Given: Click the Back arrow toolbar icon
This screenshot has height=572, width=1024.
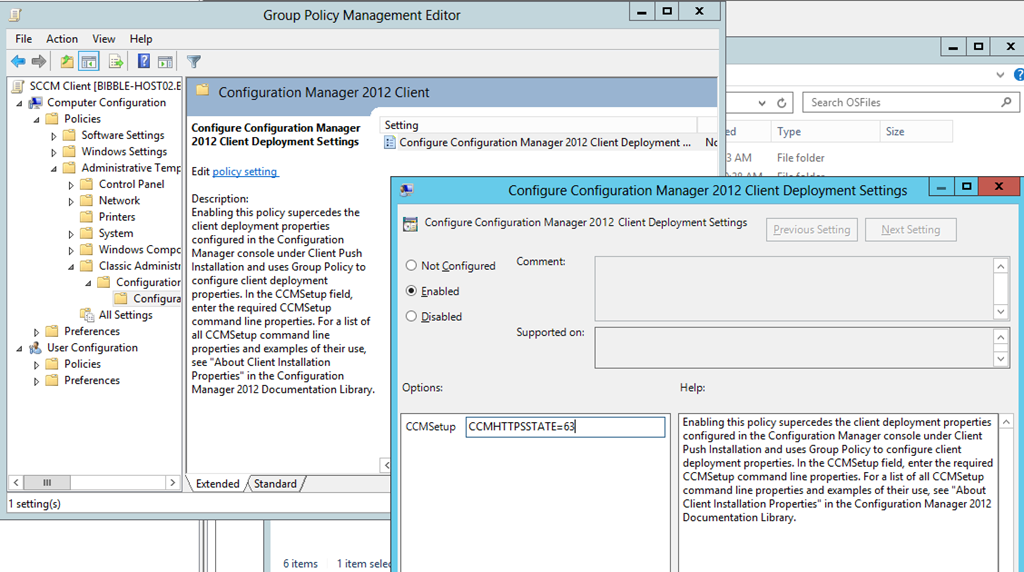Looking at the screenshot, I should point(18,62).
